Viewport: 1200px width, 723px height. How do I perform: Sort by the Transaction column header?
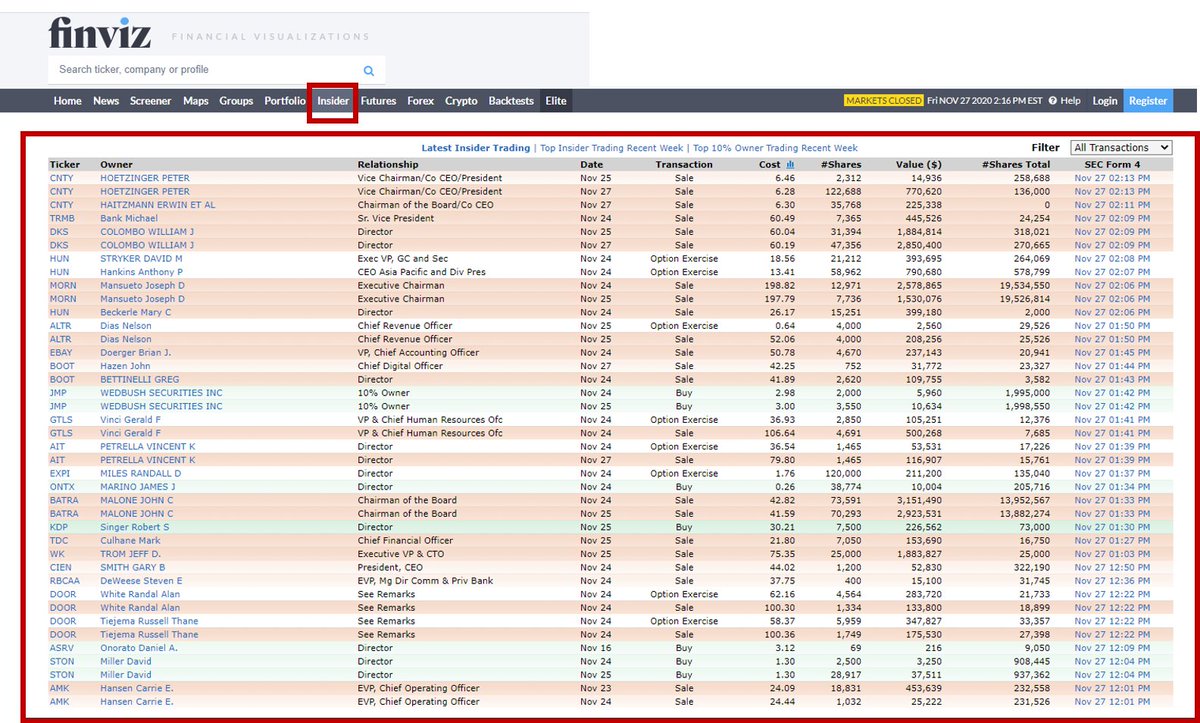tap(684, 164)
